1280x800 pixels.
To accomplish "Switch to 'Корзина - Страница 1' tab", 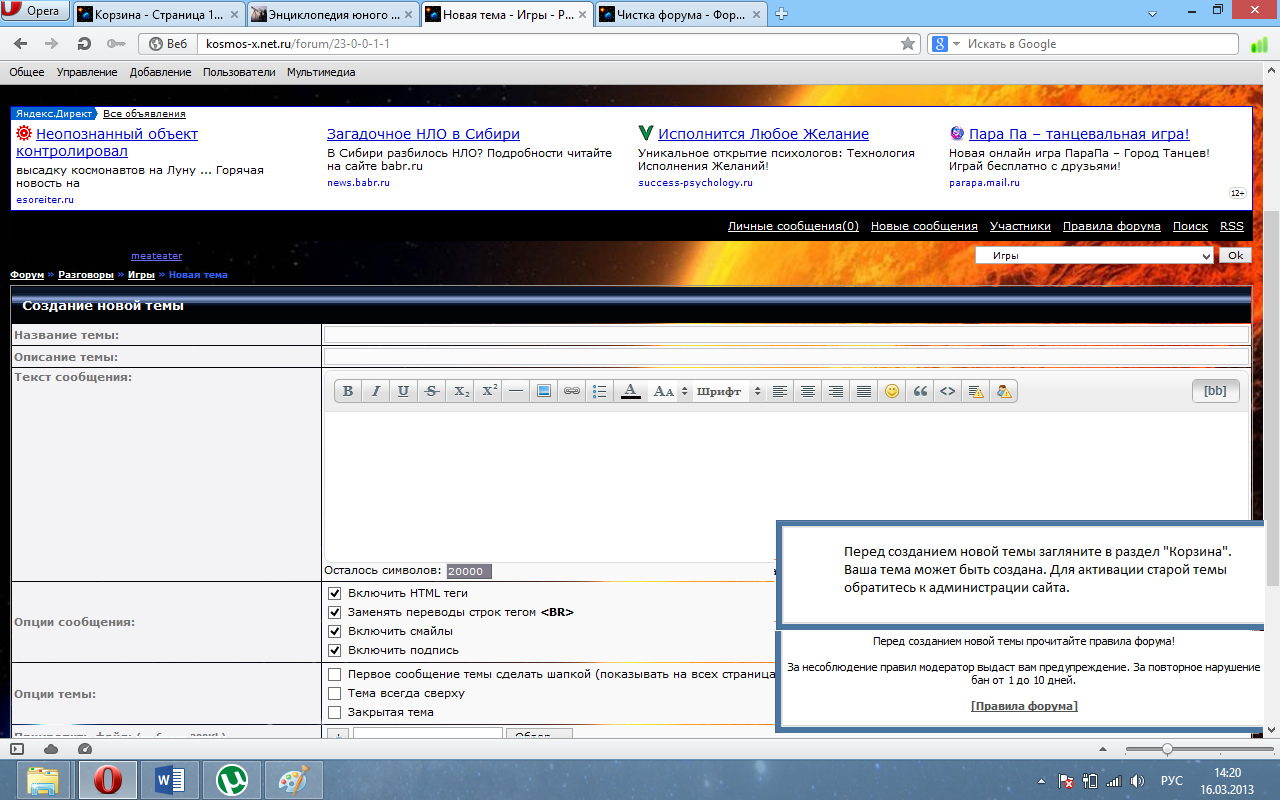I will click(159, 14).
